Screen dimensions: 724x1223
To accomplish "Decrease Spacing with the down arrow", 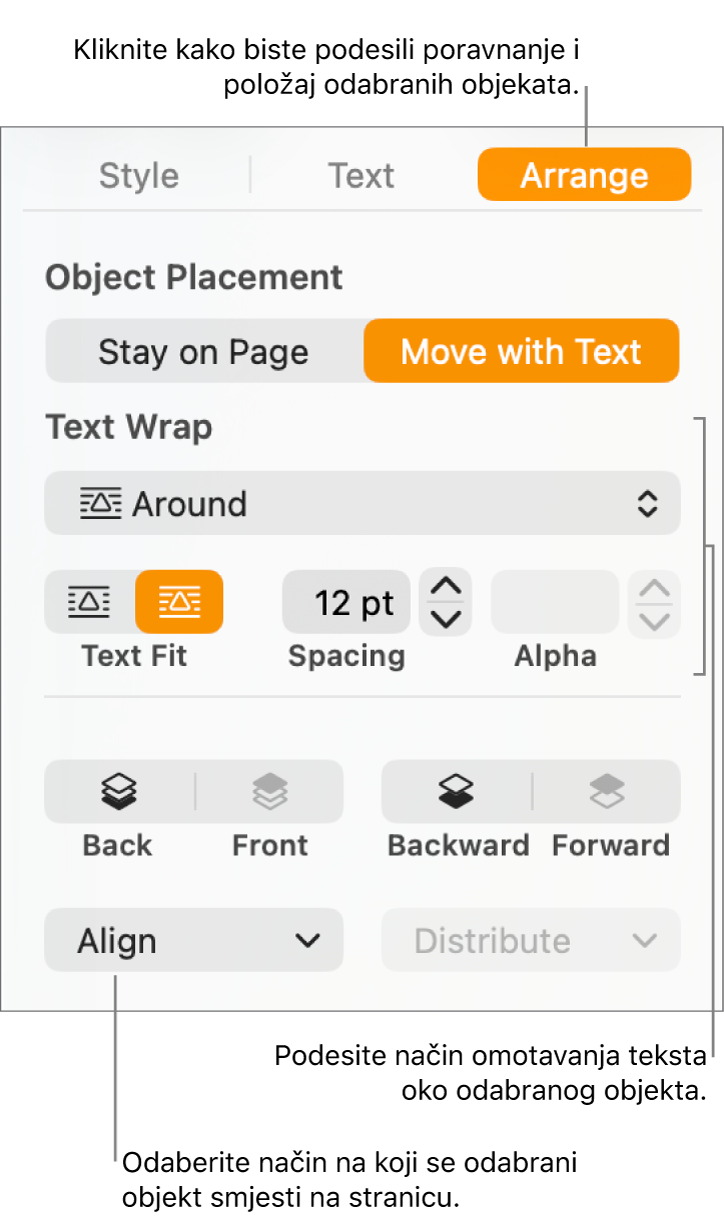I will (x=445, y=618).
